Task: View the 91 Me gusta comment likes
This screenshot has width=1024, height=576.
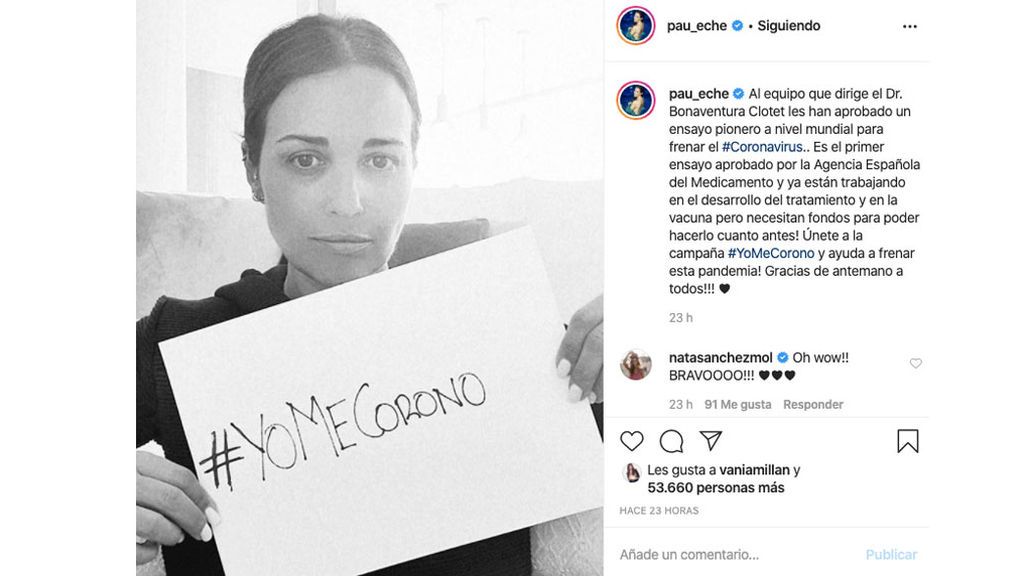Action: point(737,404)
